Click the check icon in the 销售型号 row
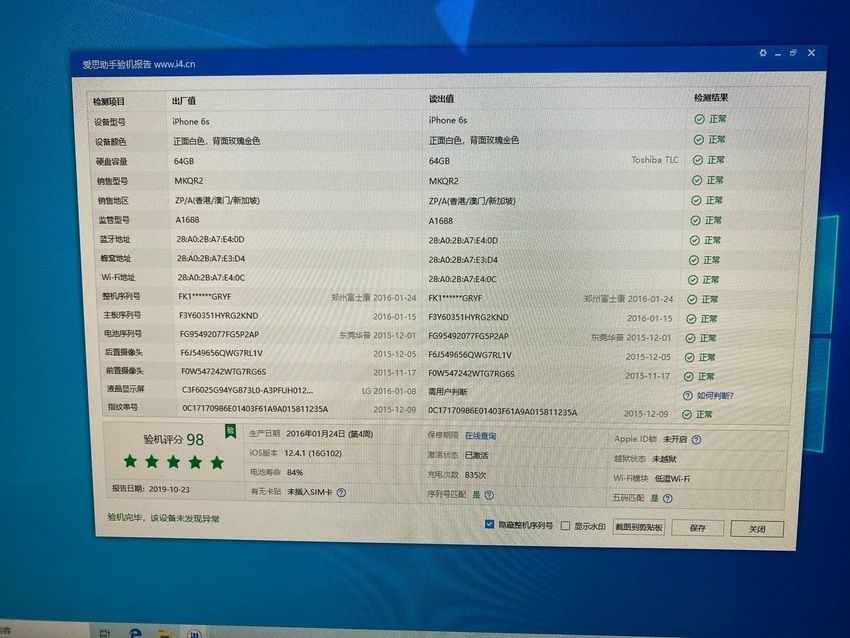 tap(697, 180)
